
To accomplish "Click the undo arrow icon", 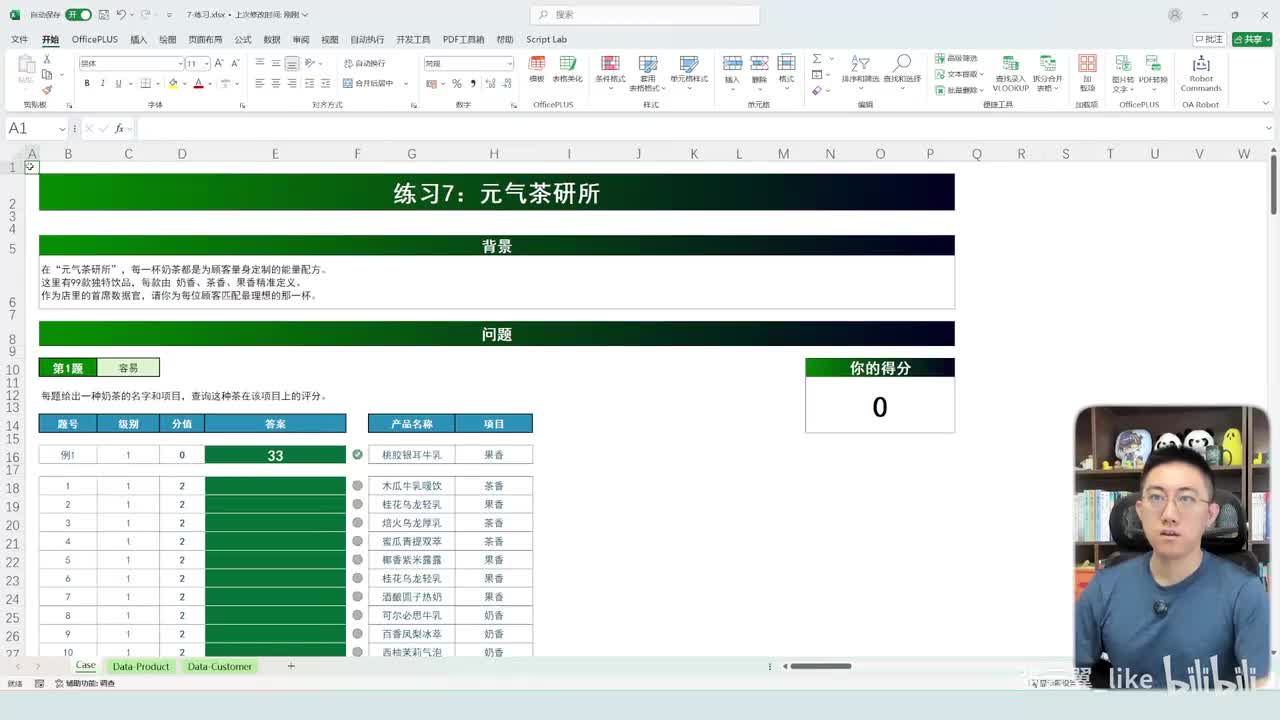I will click(x=120, y=14).
